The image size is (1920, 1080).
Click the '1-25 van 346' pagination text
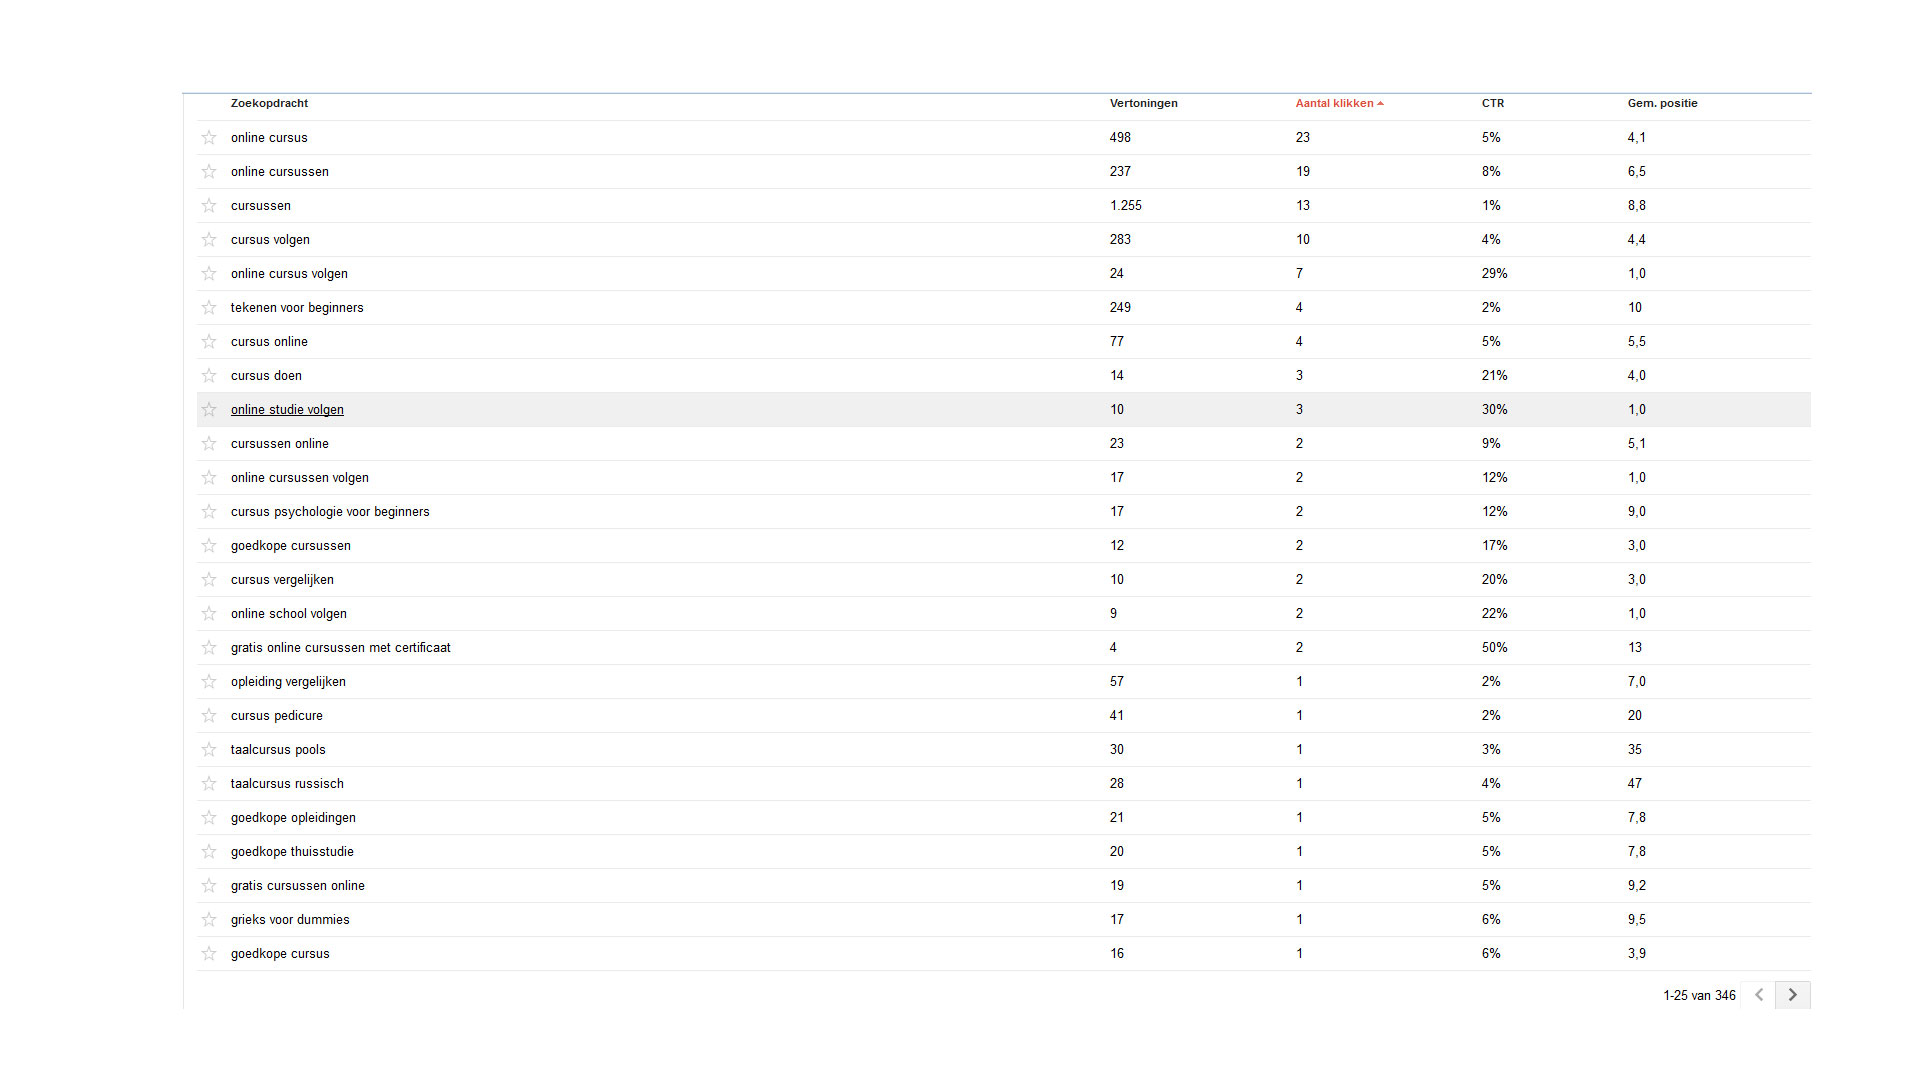click(x=1699, y=996)
